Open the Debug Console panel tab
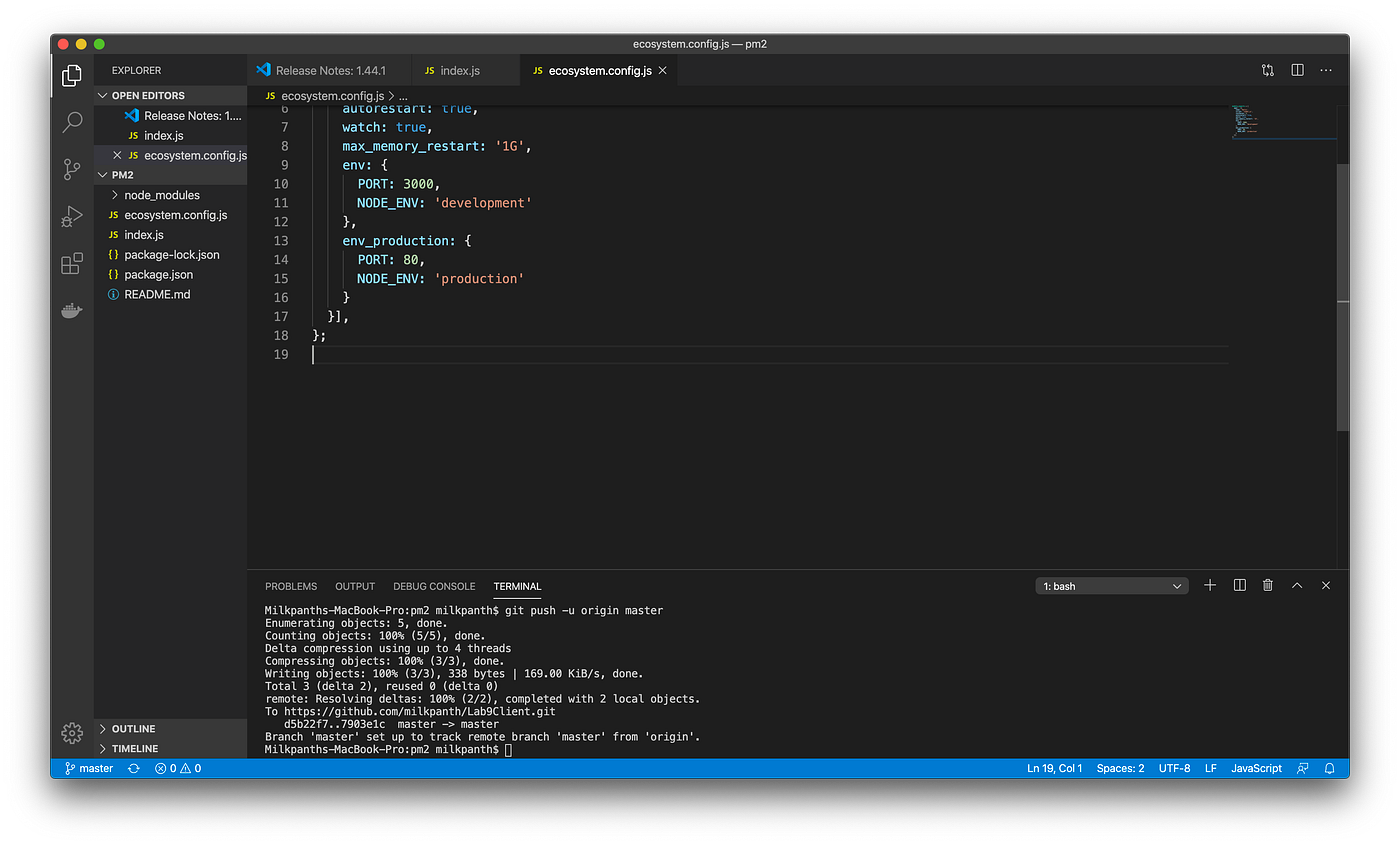 pyautogui.click(x=434, y=586)
